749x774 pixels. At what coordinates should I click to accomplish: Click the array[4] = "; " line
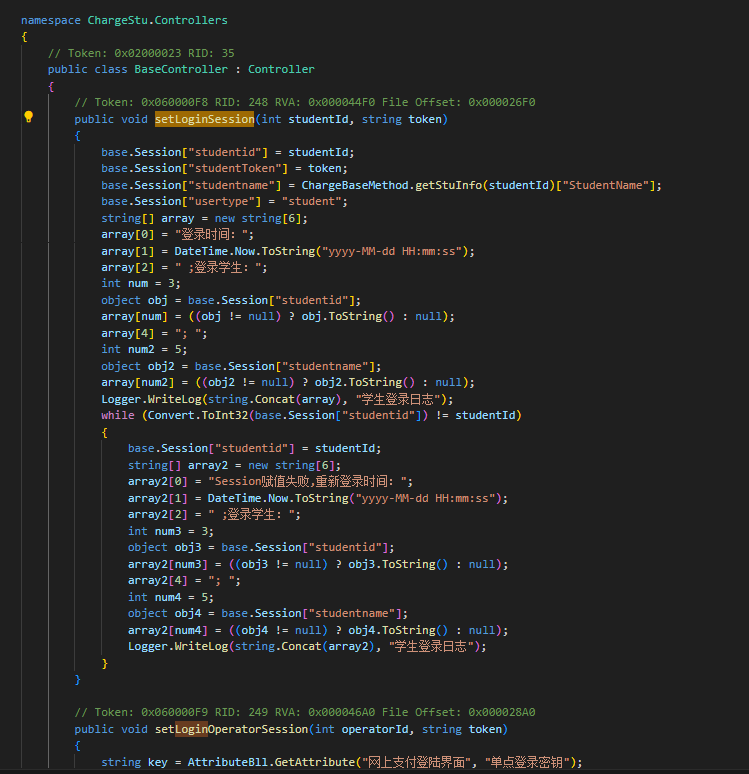(x=154, y=334)
